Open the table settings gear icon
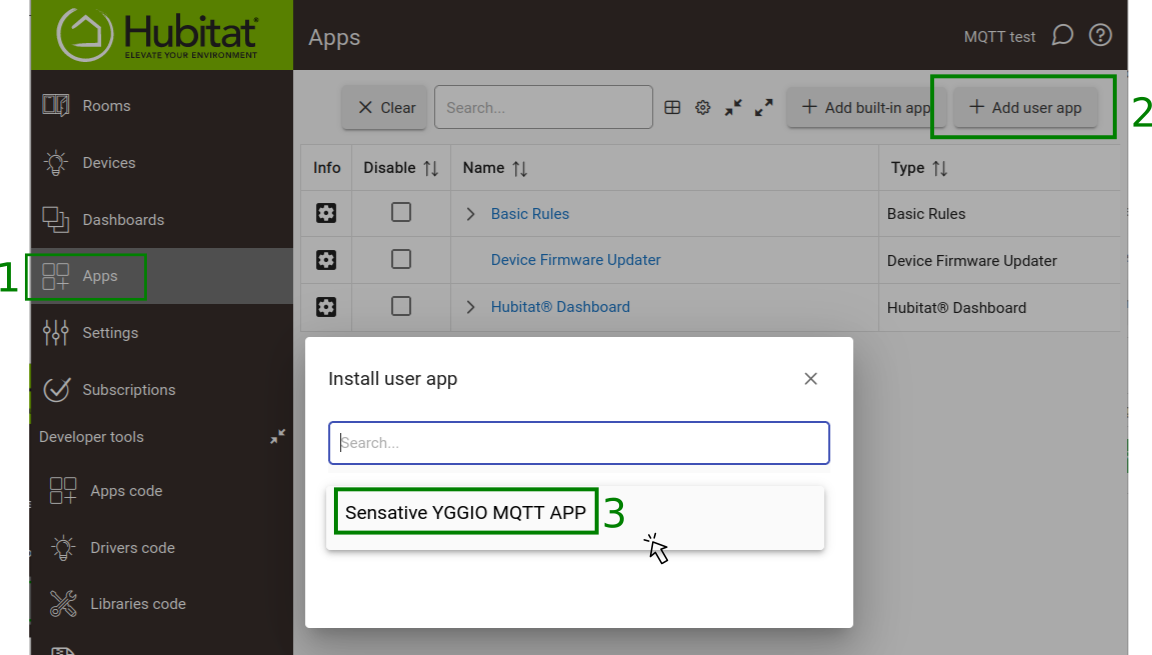 pos(703,107)
